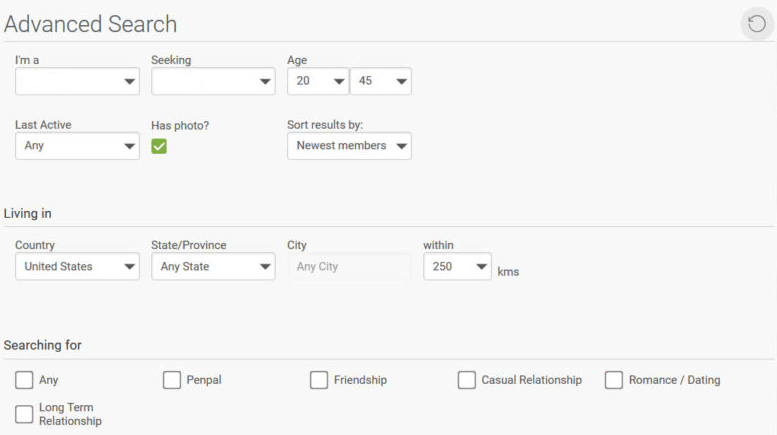Screen dimensions: 777x435
Task: Open Sort results by Newest members dropdown
Action: [x=349, y=146]
